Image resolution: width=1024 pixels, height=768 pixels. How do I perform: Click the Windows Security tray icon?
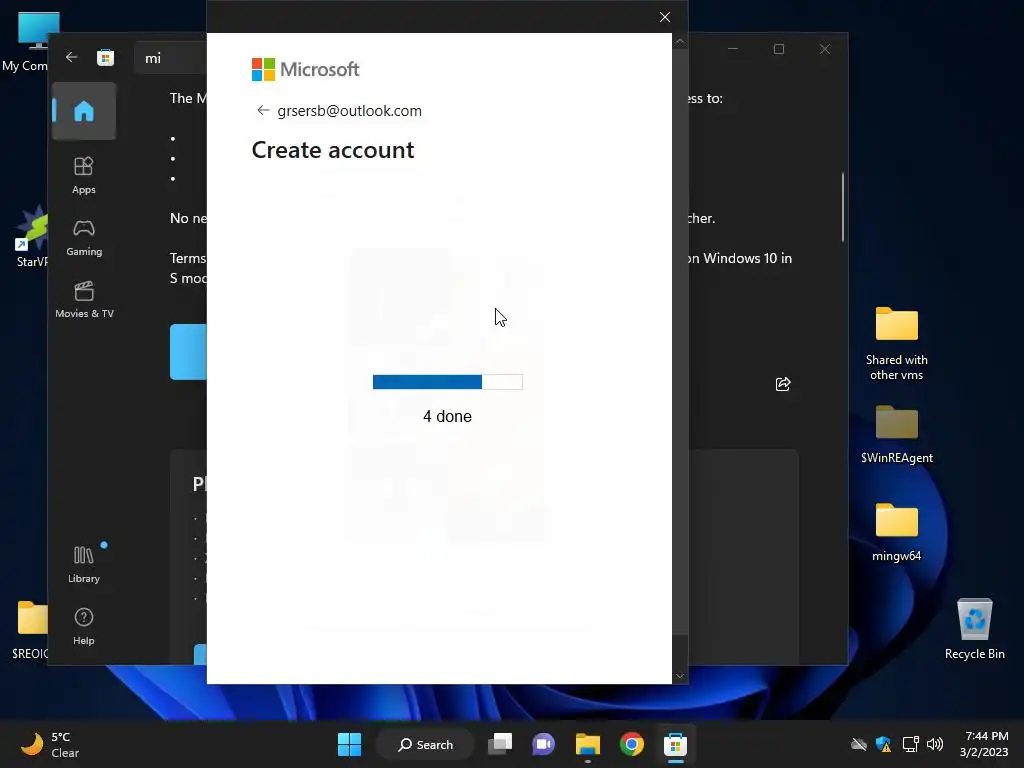[884, 744]
